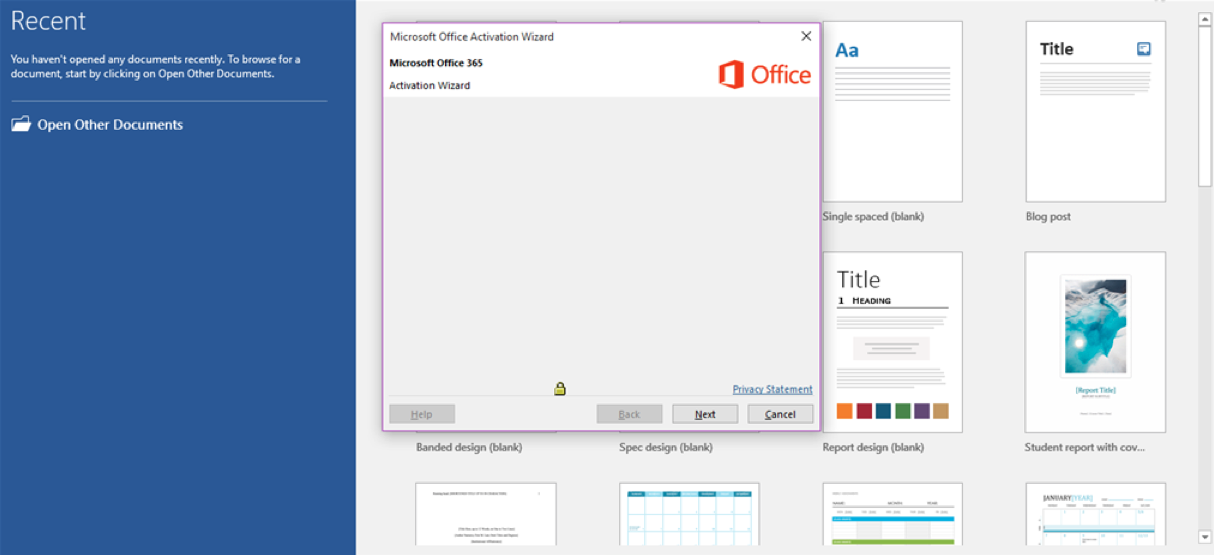Select the Blog post template thumbnail
This screenshot has width=1214, height=555.
(x=1095, y=111)
